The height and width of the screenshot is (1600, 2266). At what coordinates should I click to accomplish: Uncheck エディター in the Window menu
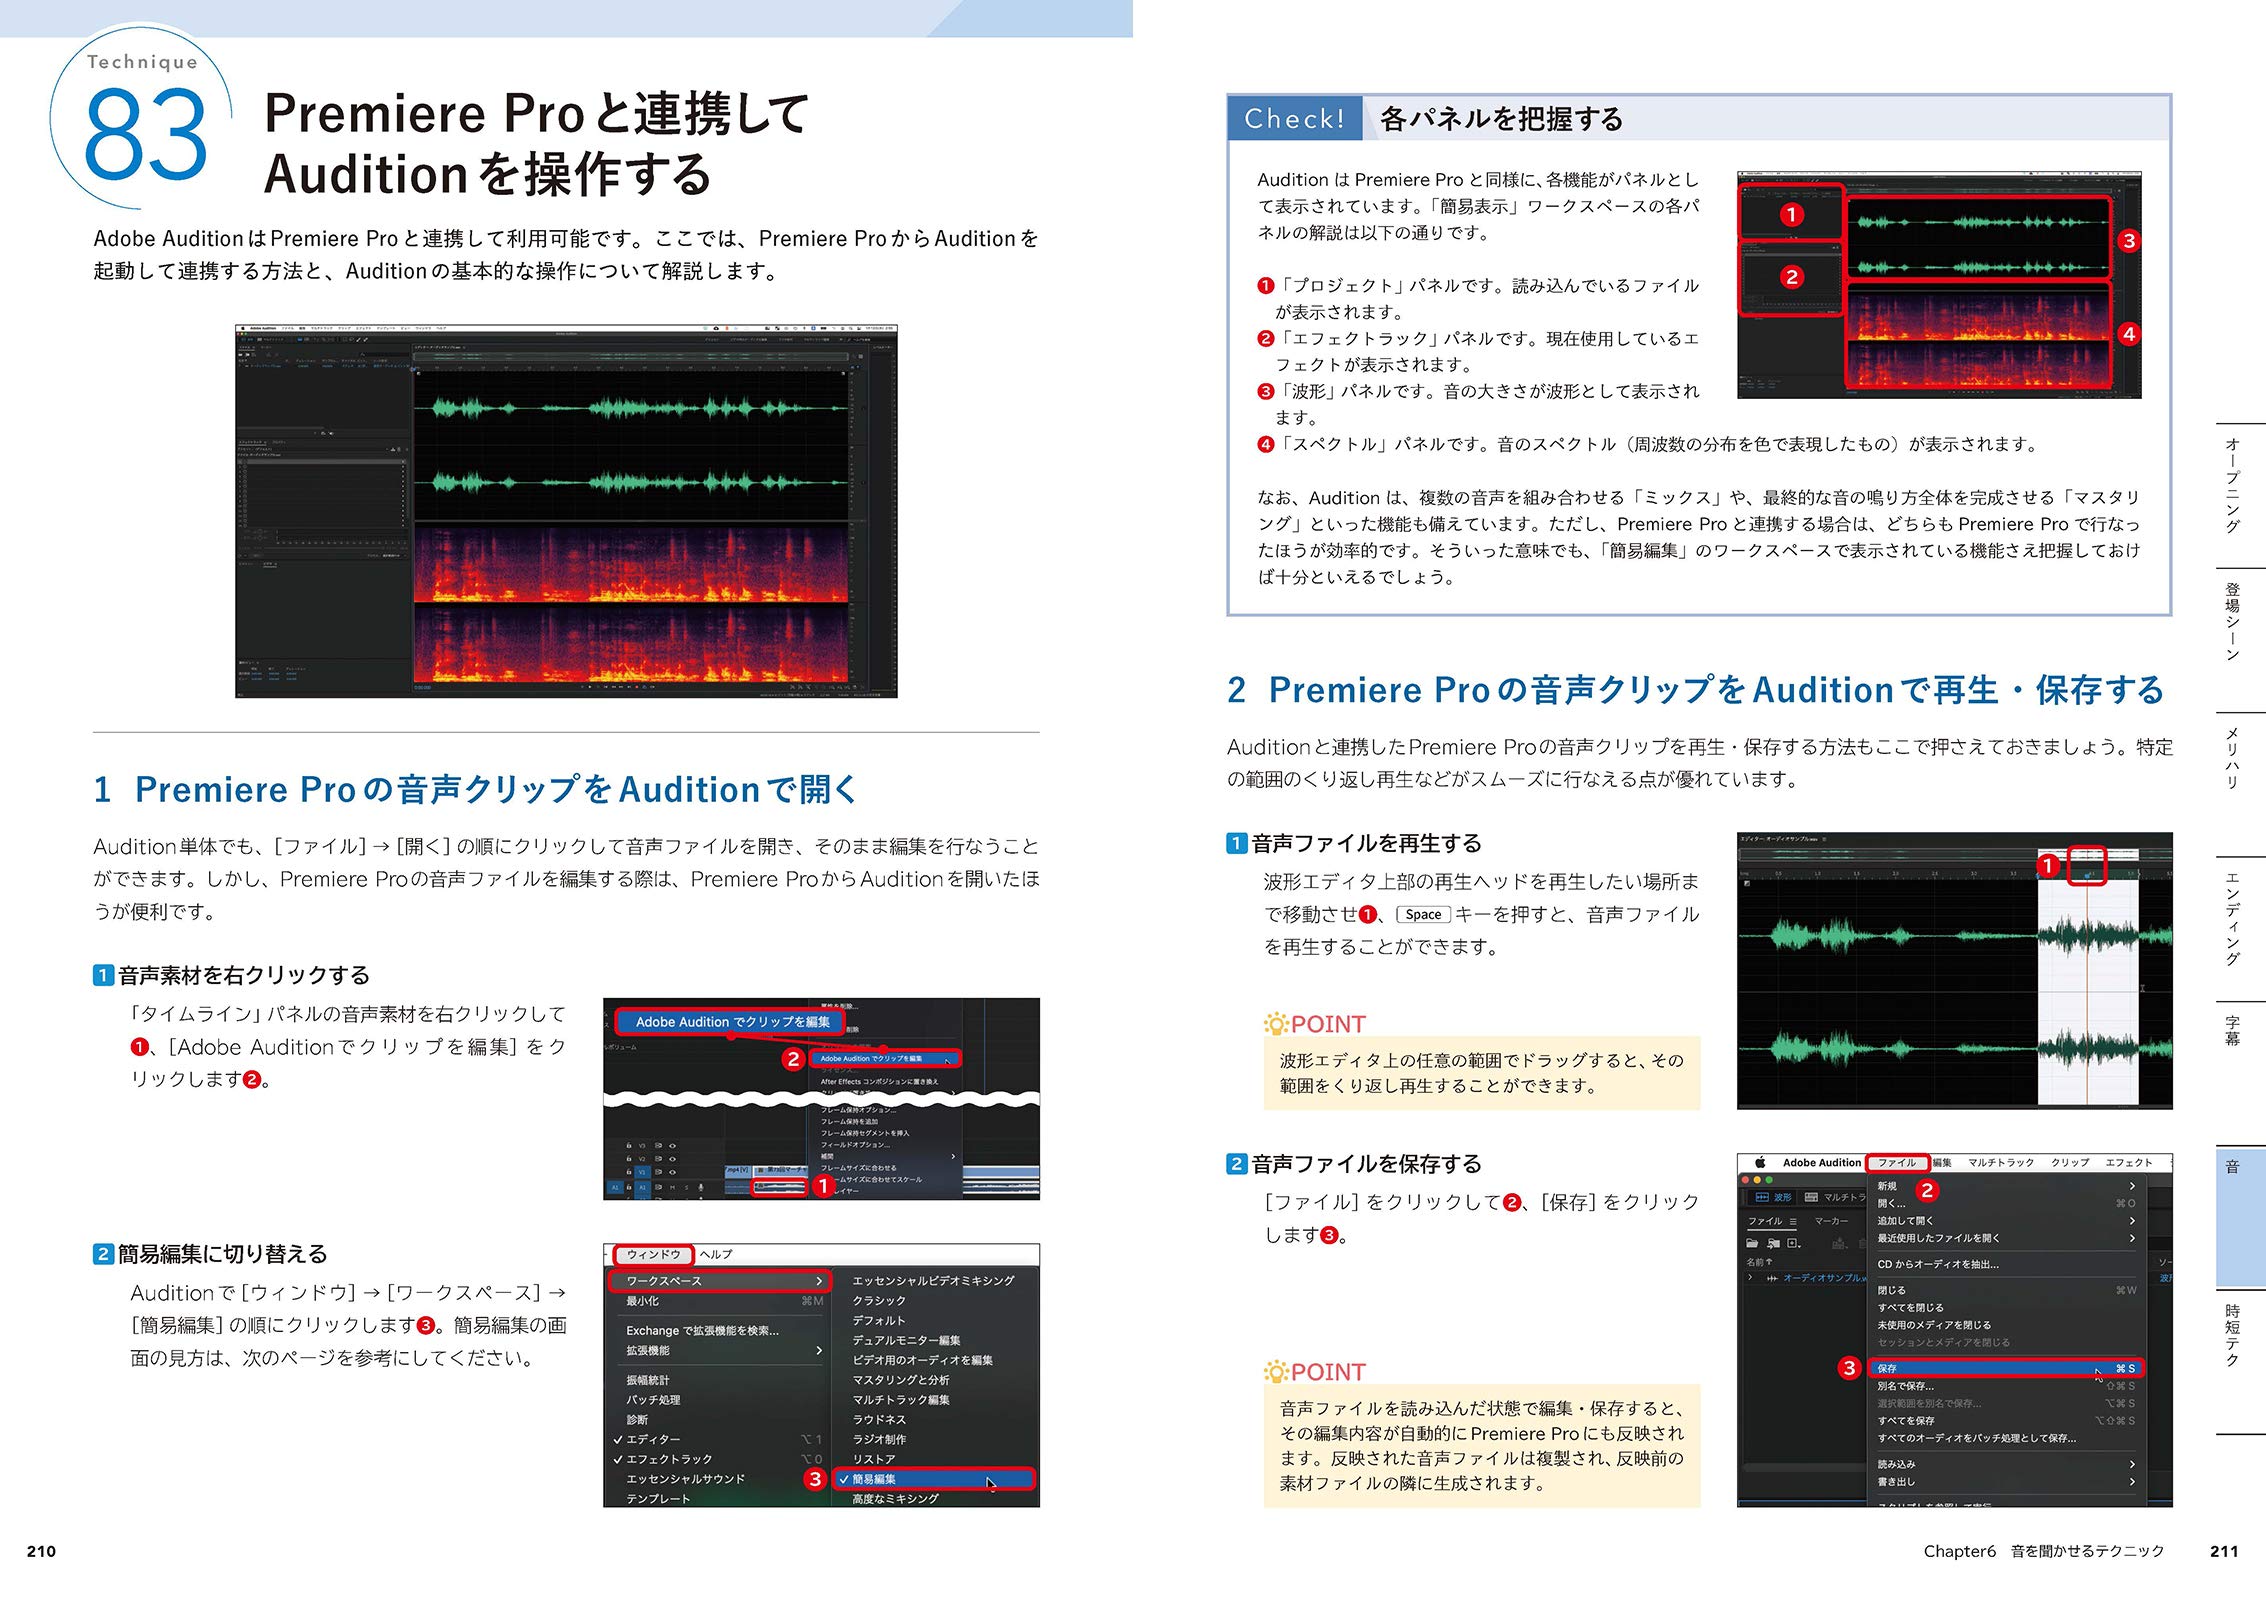619,1441
